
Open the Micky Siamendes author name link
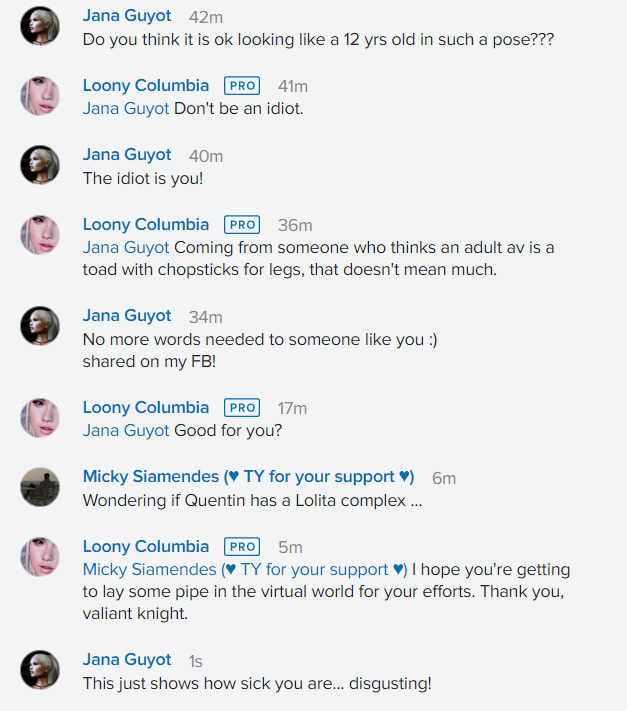tap(248, 477)
